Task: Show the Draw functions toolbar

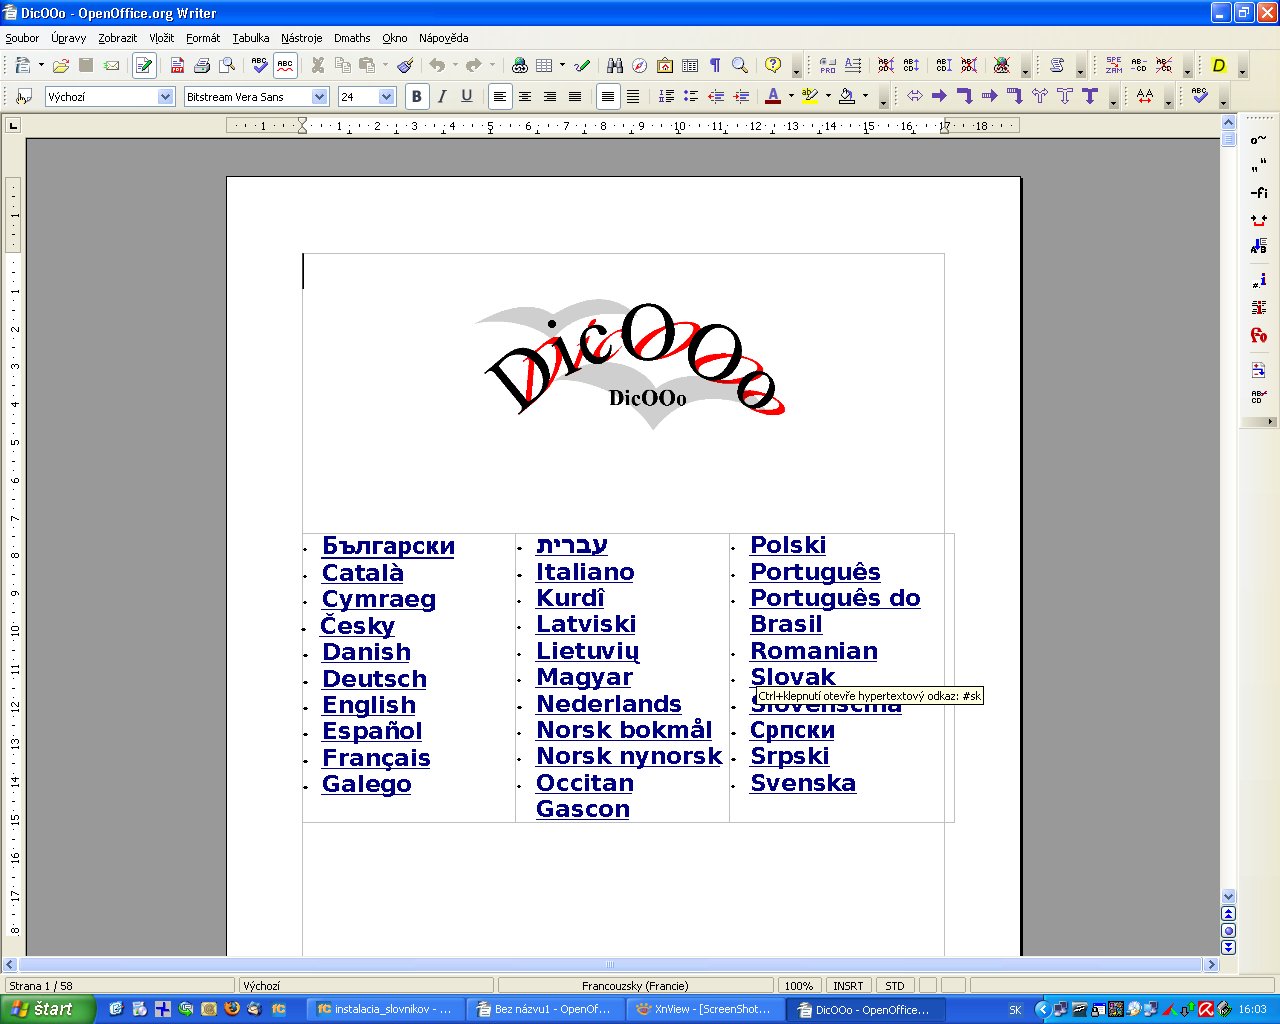Action: click(582, 65)
